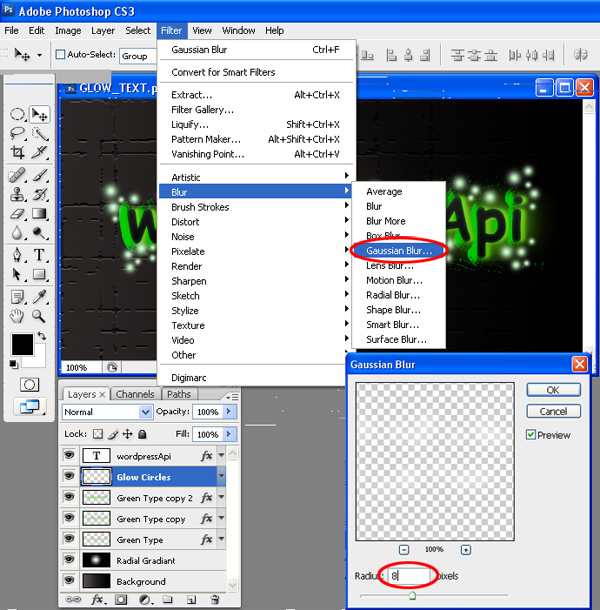
Task: Select the Clone Stamp tool
Action: tap(17, 194)
